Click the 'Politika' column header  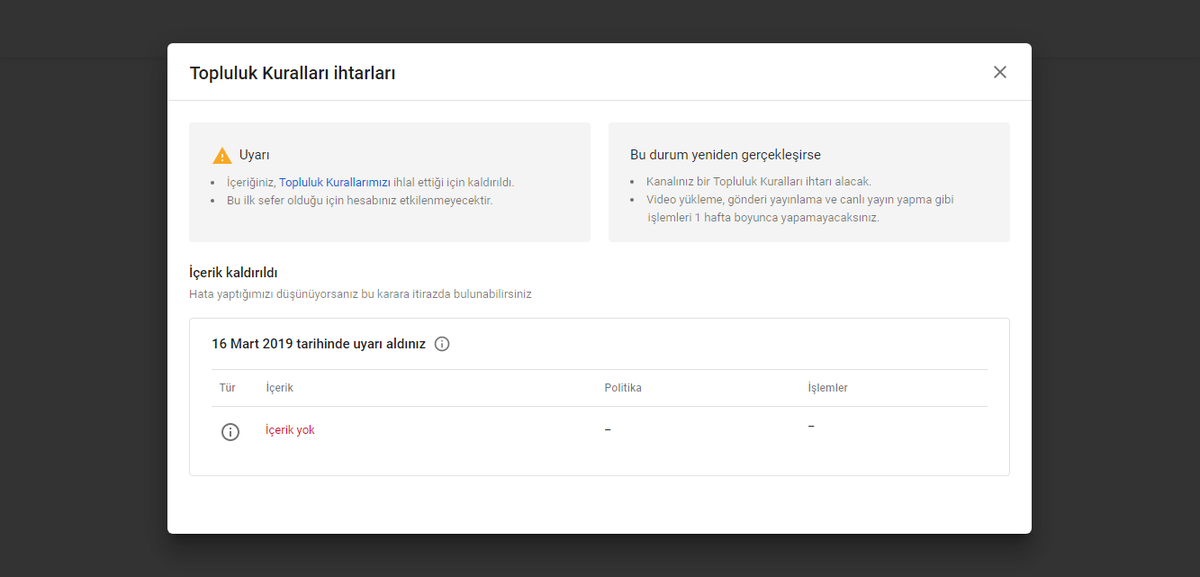coord(623,388)
